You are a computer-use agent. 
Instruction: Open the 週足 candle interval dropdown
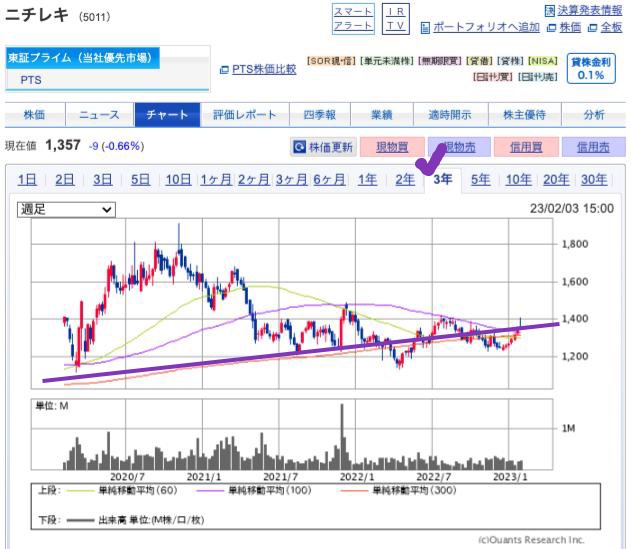(66, 210)
